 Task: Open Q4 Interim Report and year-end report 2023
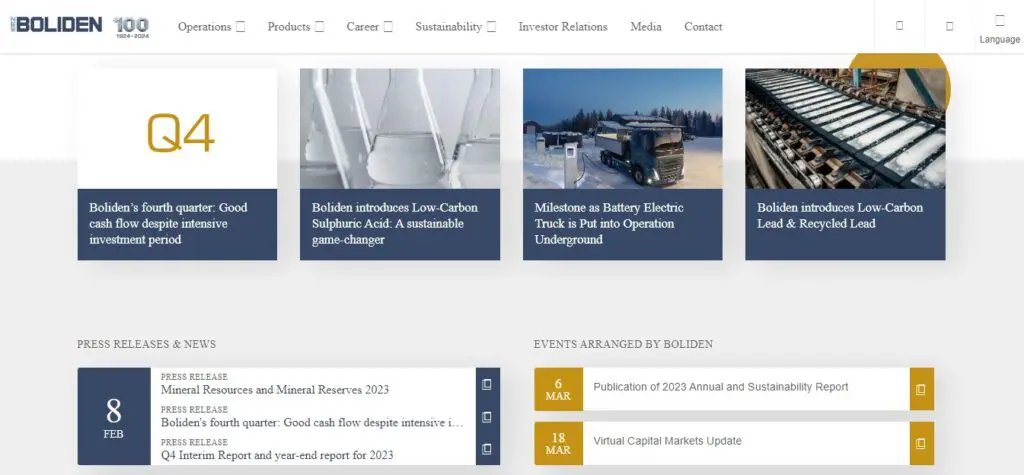[277, 455]
